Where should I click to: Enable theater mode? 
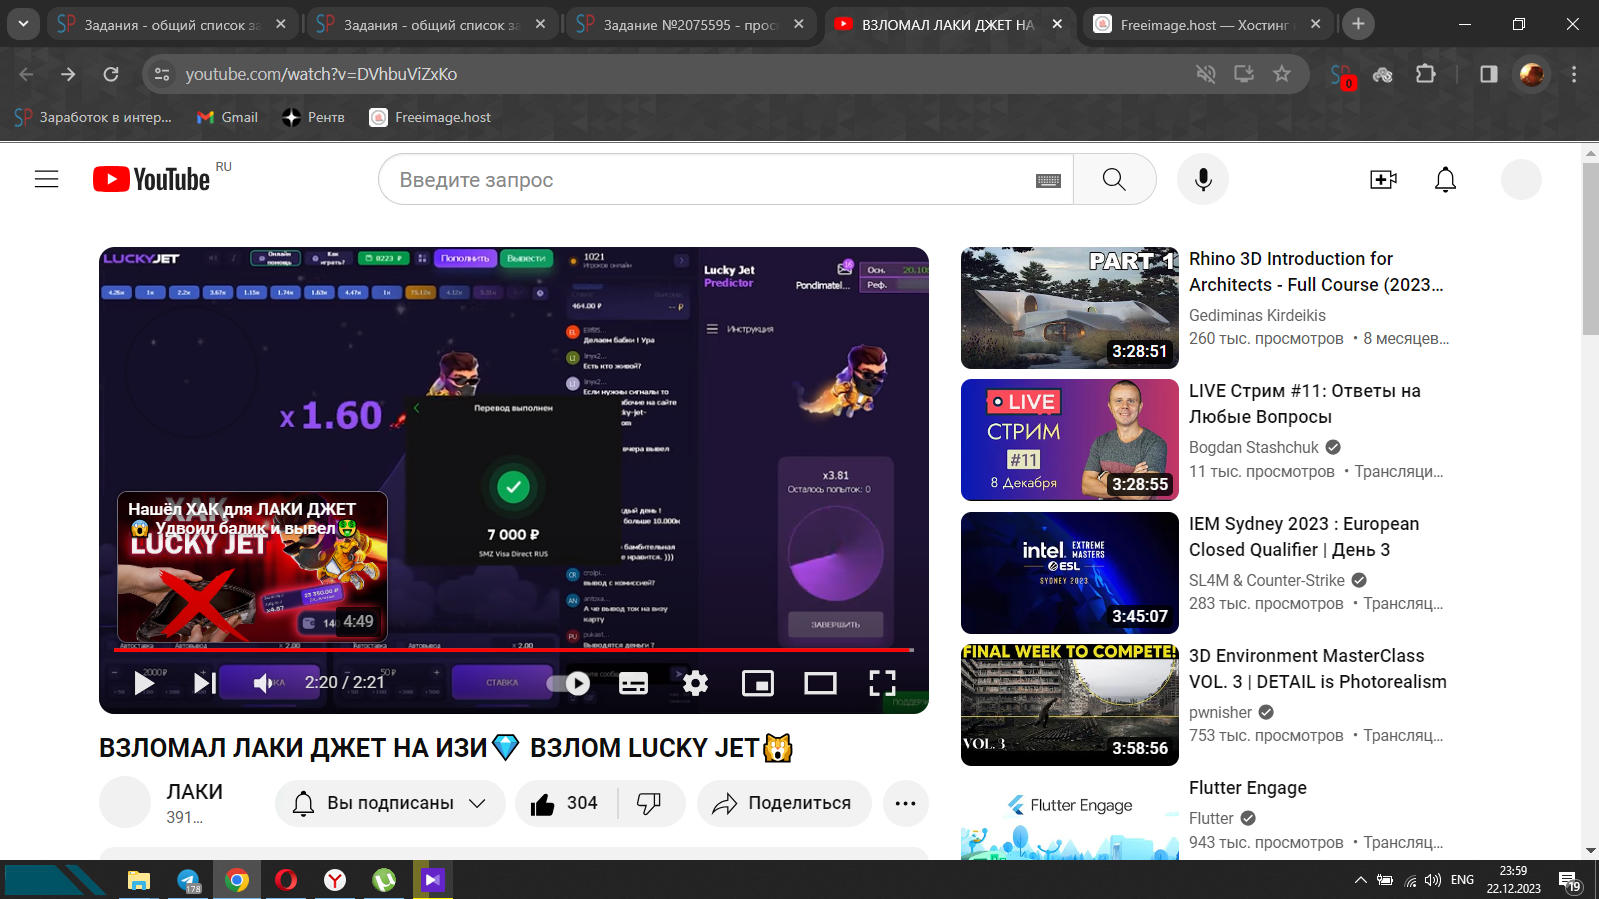point(820,683)
